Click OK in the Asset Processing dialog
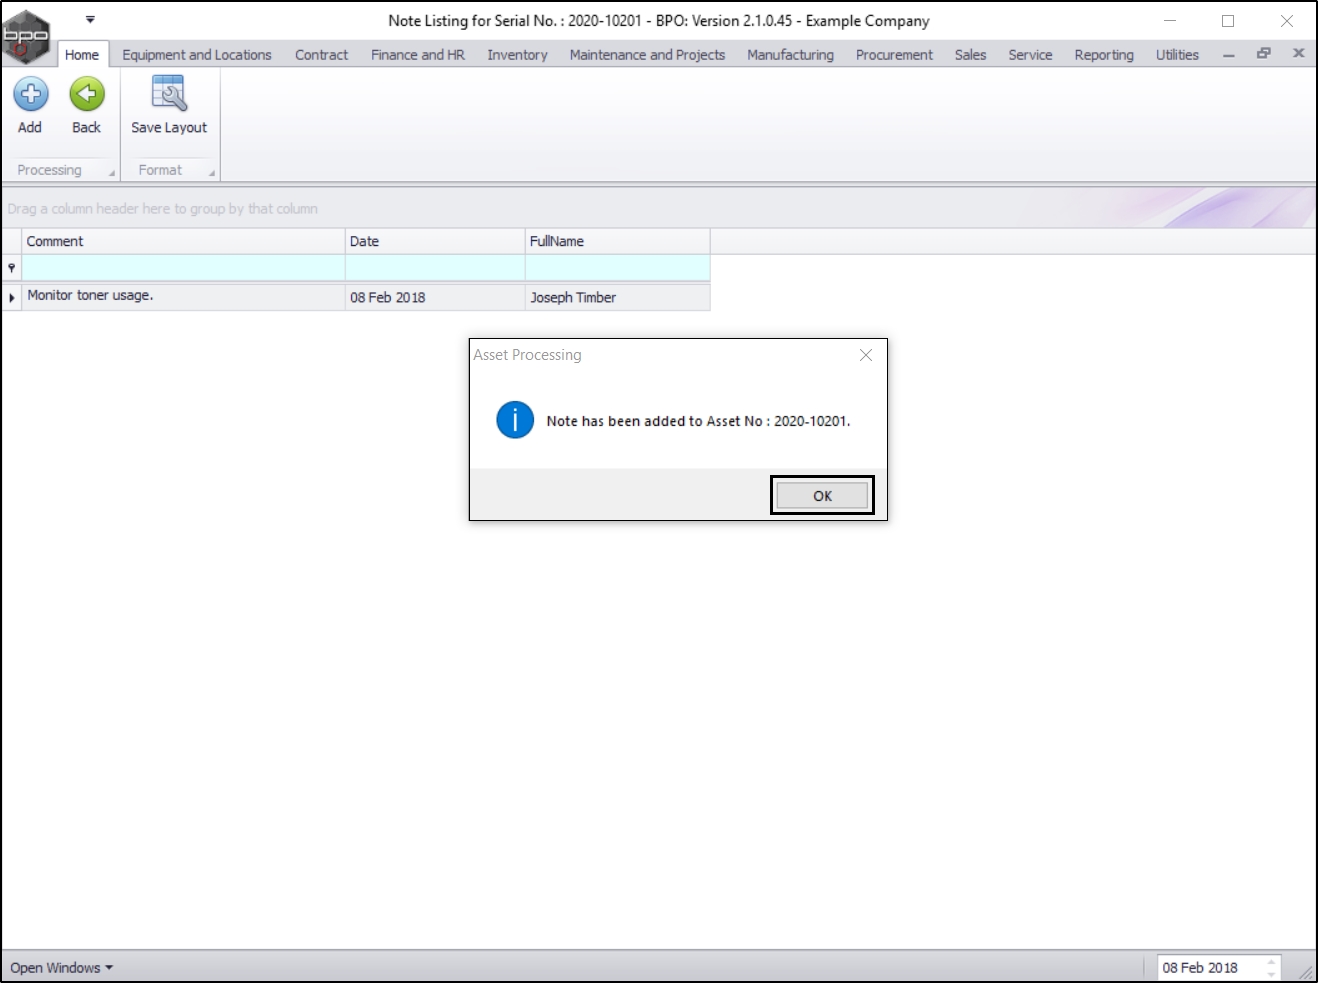Image resolution: width=1318 pixels, height=983 pixels. 822,495
